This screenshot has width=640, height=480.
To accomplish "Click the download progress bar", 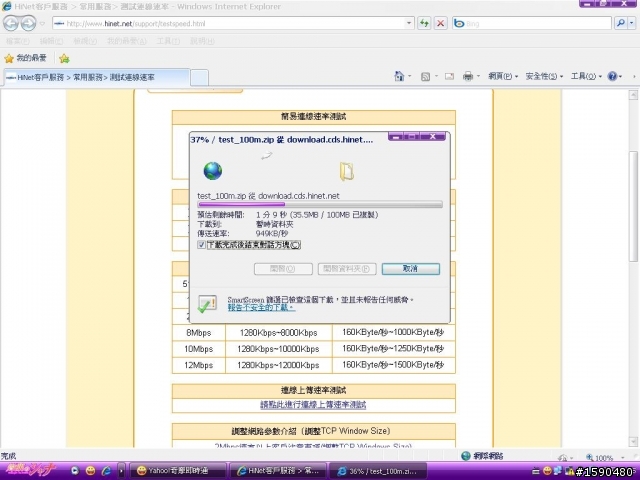I will 320,204.
